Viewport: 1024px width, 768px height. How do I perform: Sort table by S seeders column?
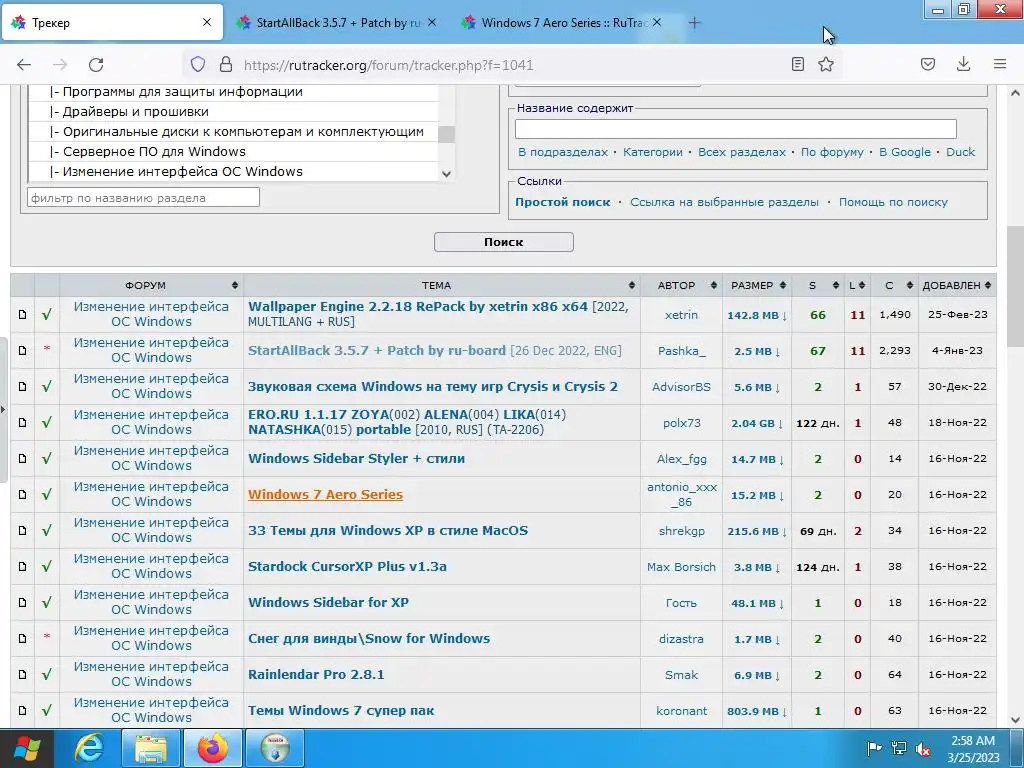818,285
